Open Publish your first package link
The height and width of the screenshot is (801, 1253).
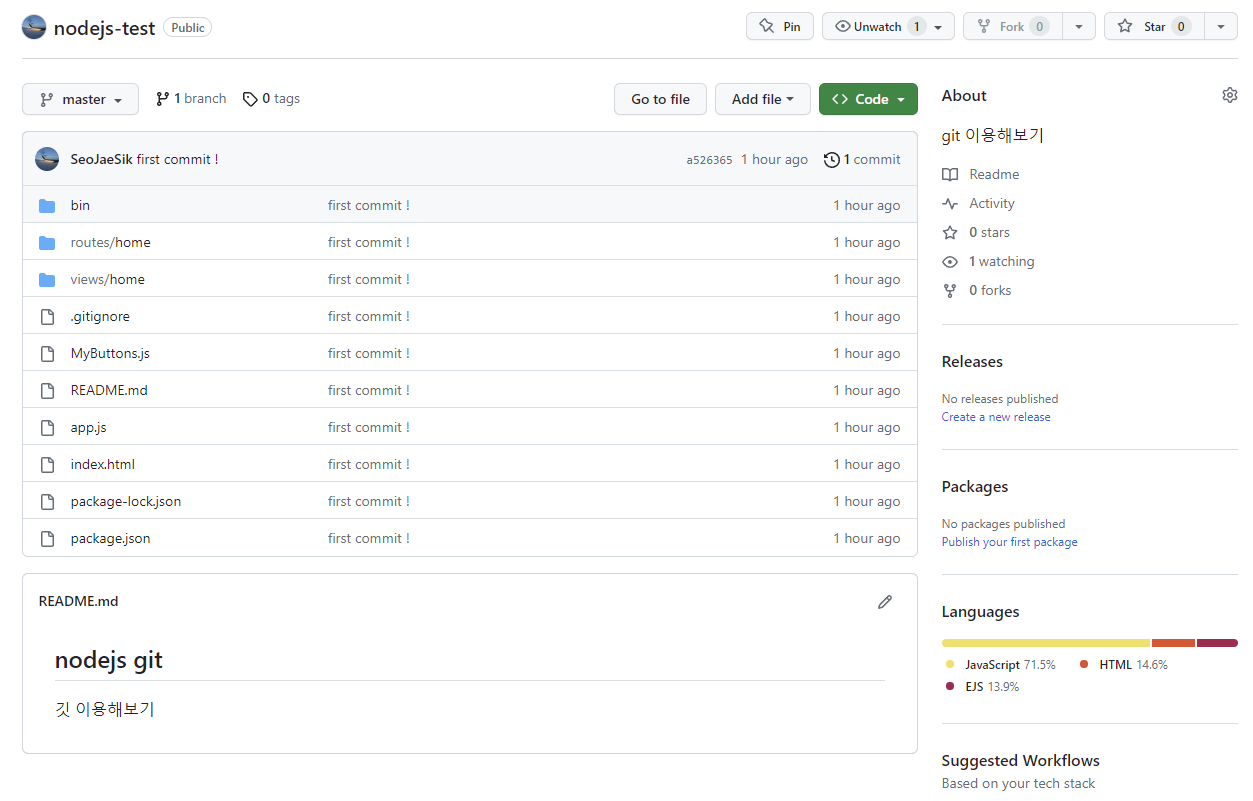pyautogui.click(x=1010, y=542)
